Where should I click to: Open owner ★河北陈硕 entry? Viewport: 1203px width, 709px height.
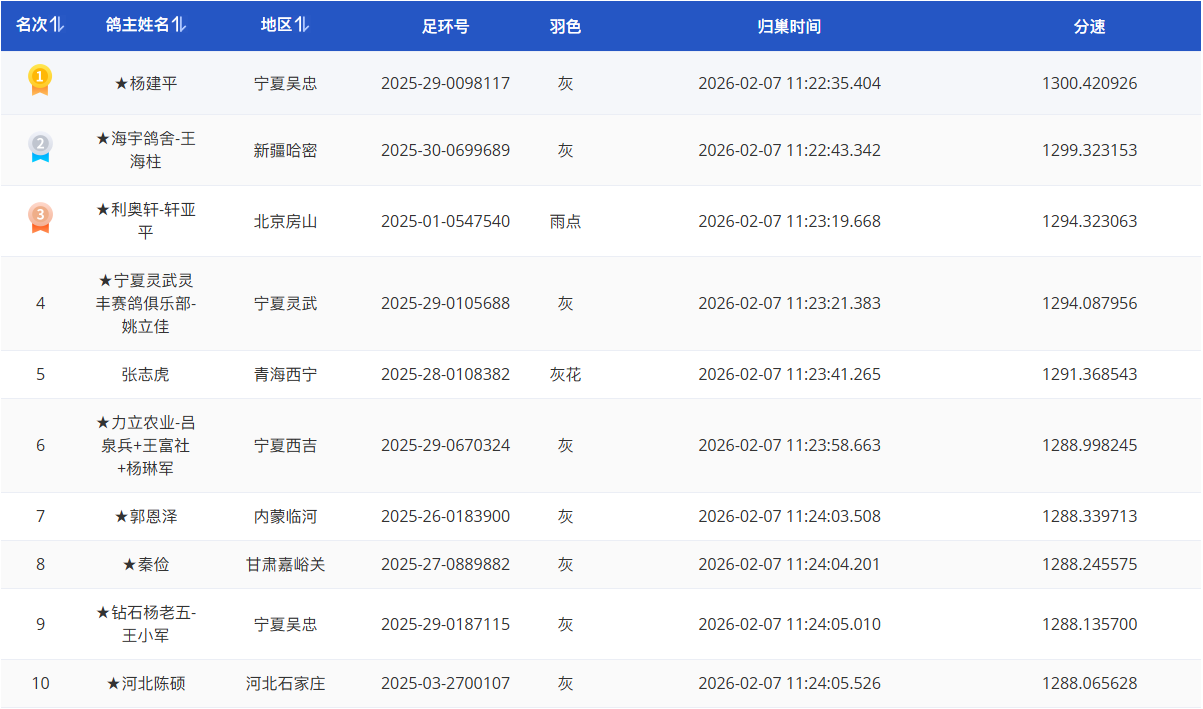tap(146, 684)
